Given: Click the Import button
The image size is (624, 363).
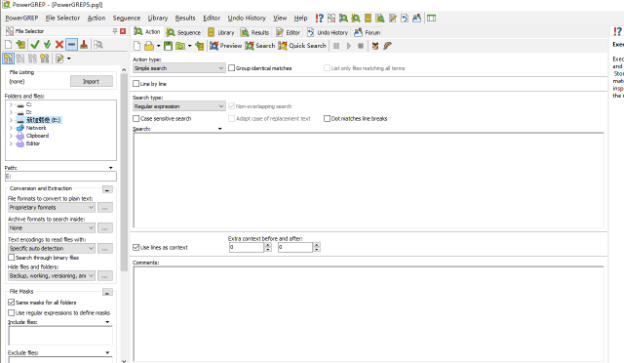Looking at the screenshot, I should click(x=91, y=81).
